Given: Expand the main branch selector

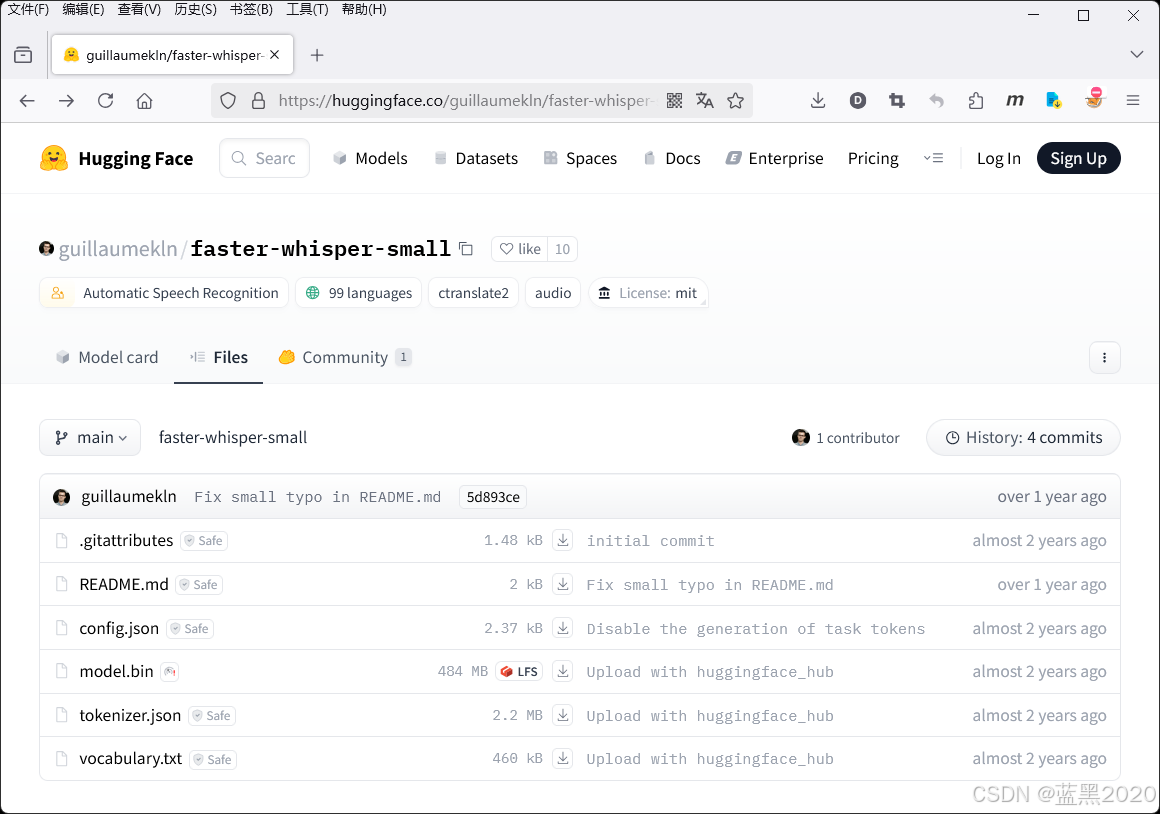Looking at the screenshot, I should pos(90,437).
